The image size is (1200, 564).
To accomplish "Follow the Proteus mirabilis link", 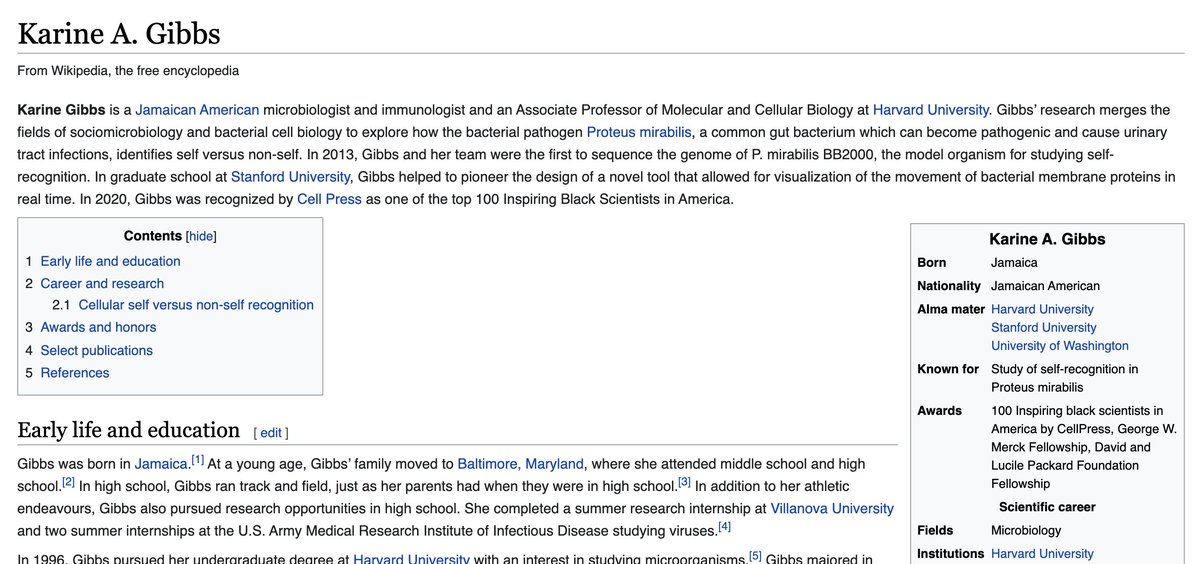I will [x=639, y=132].
